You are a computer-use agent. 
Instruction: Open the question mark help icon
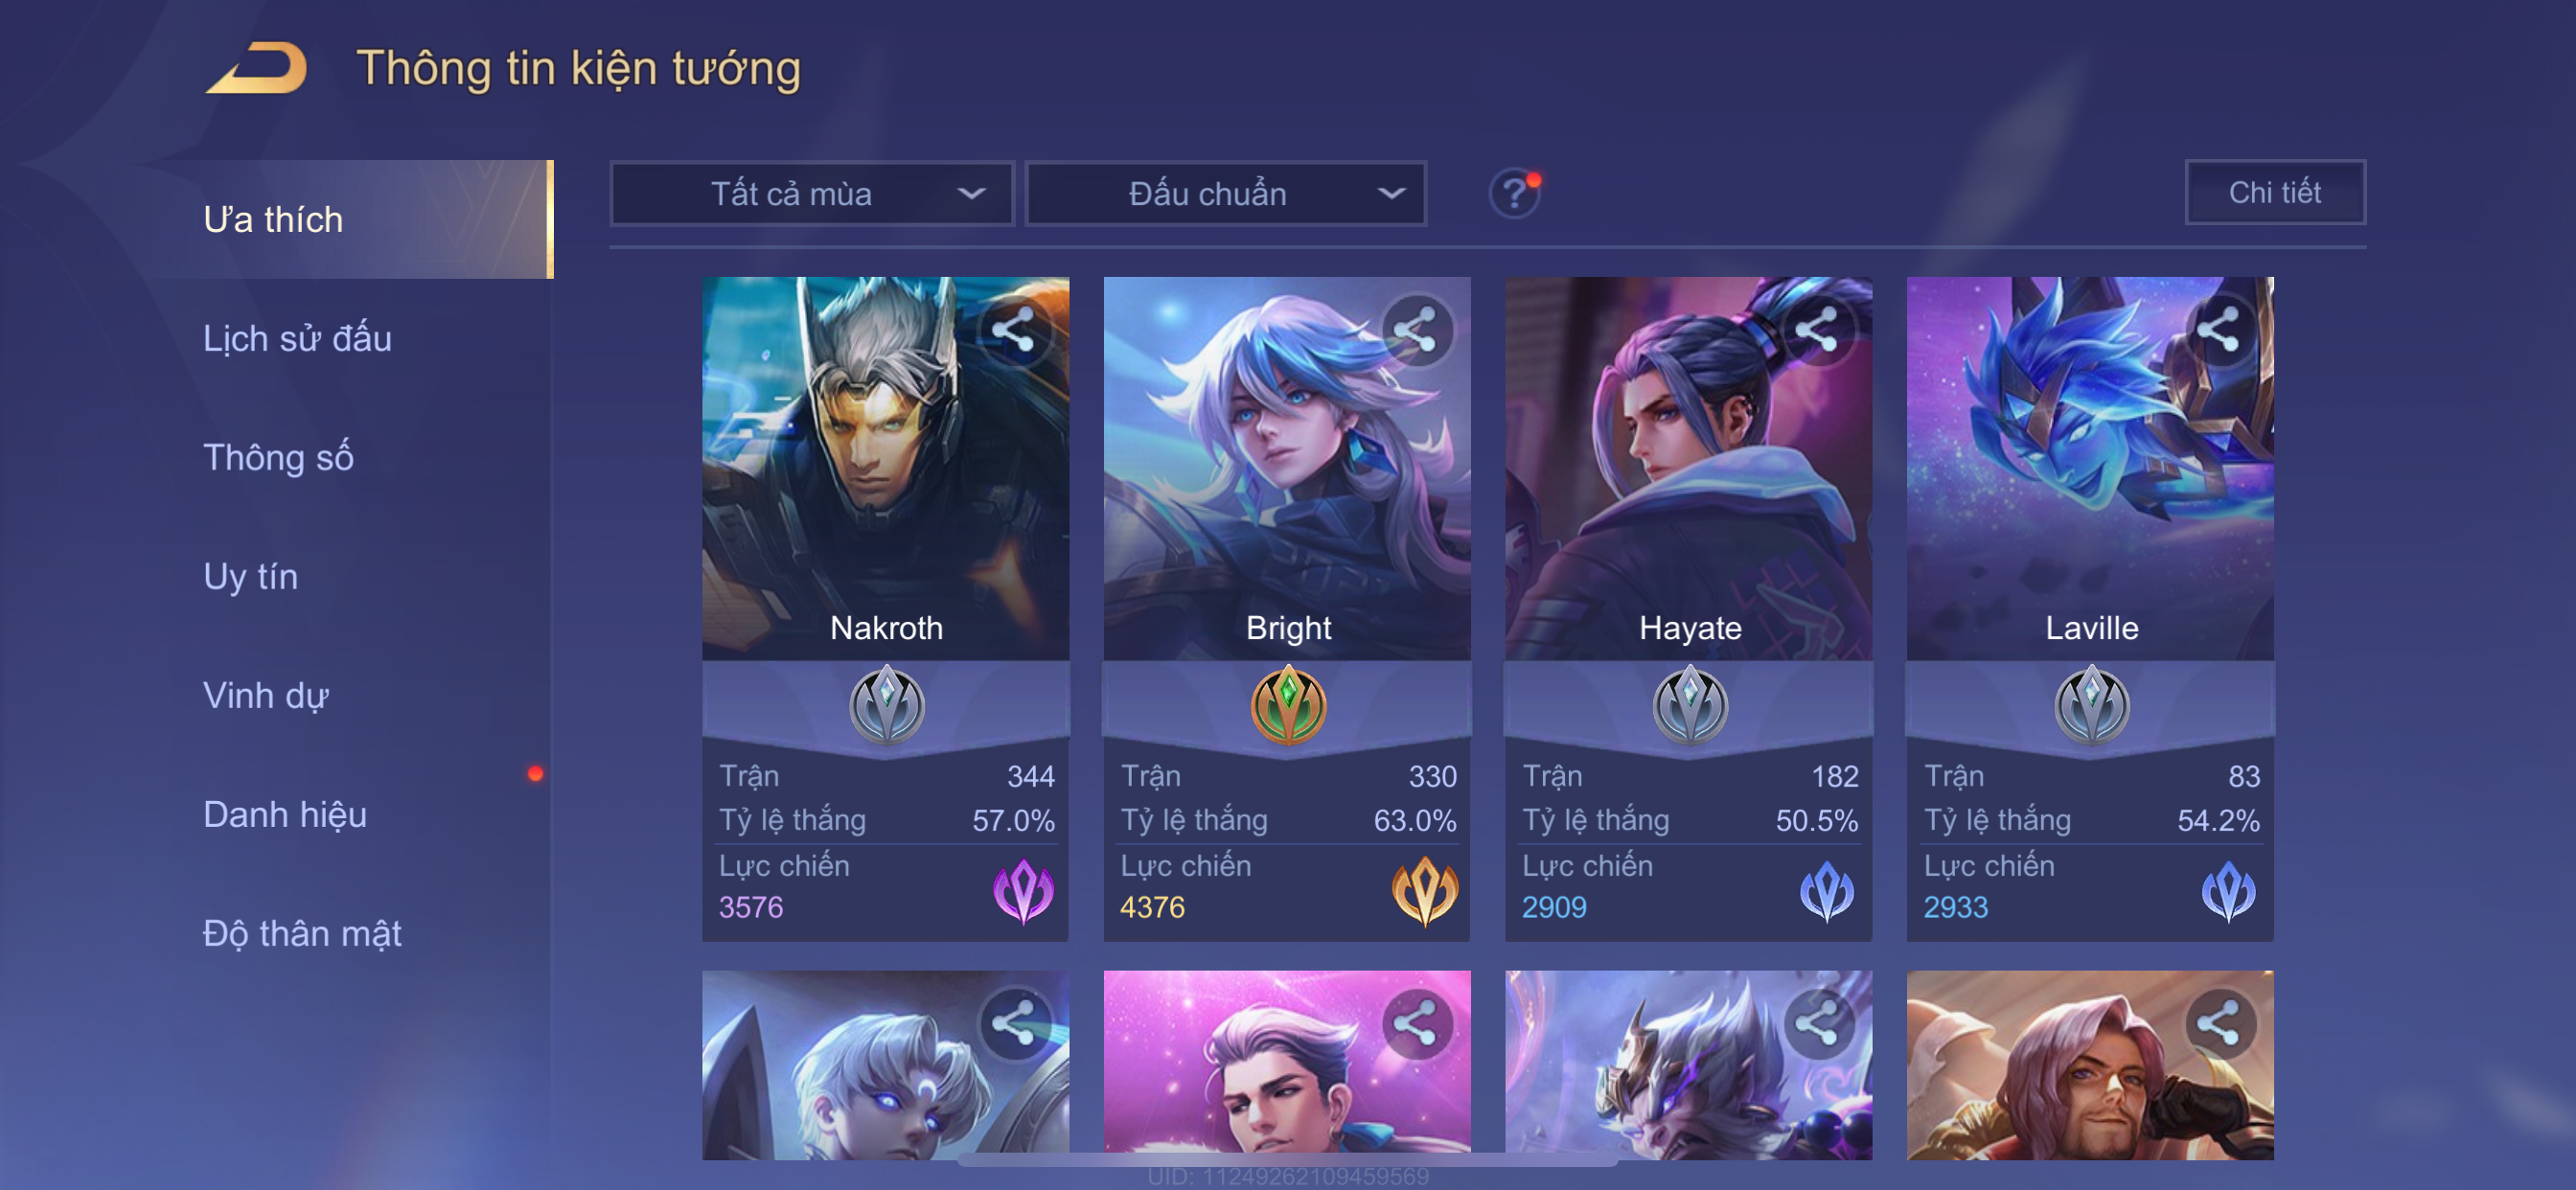pos(1514,193)
